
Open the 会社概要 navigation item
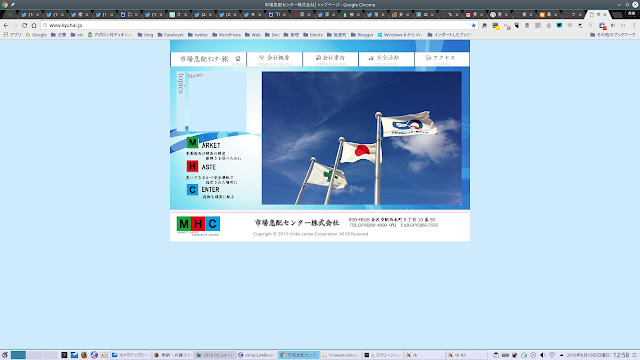pos(275,59)
